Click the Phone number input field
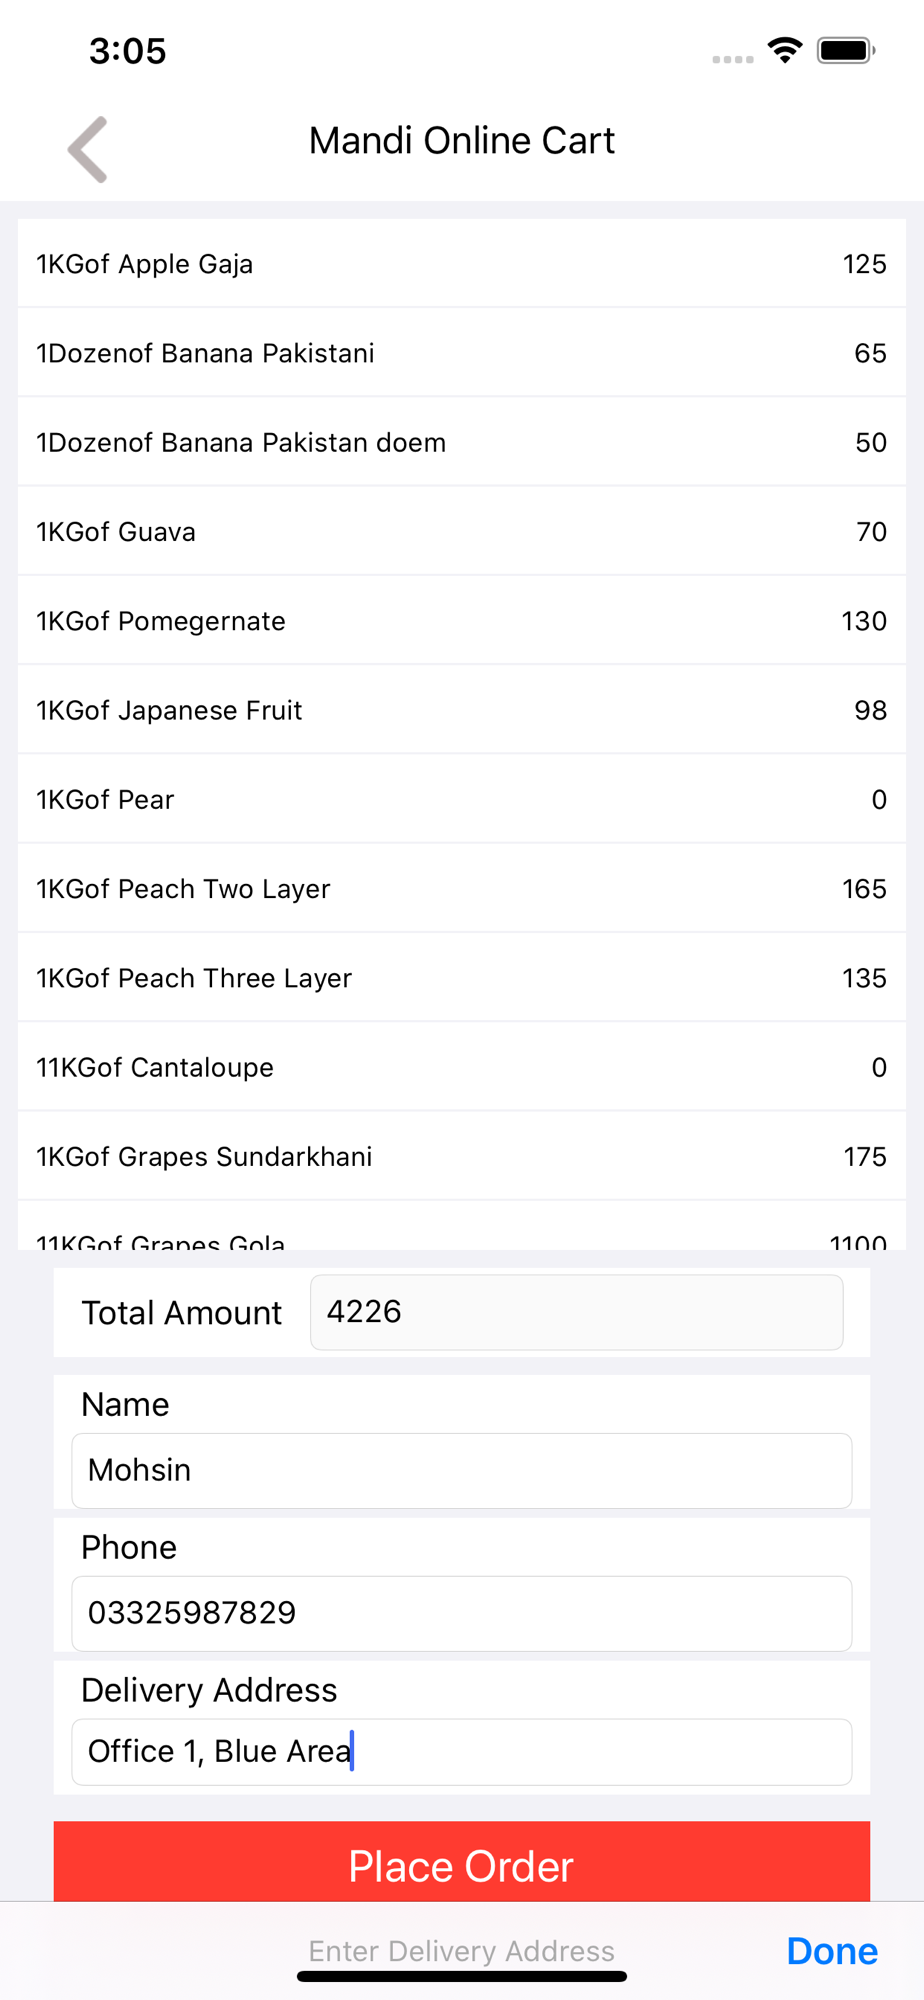 pyautogui.click(x=462, y=1614)
